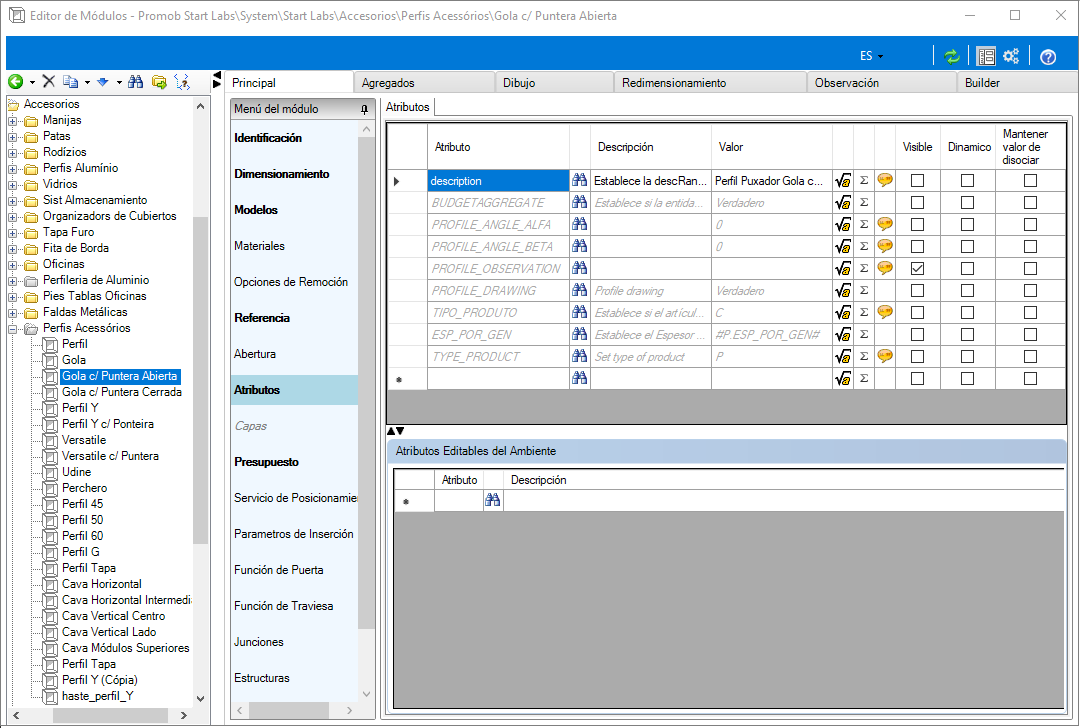Open the Redimensionamiento tab
The image size is (1080, 728).
[x=710, y=83]
